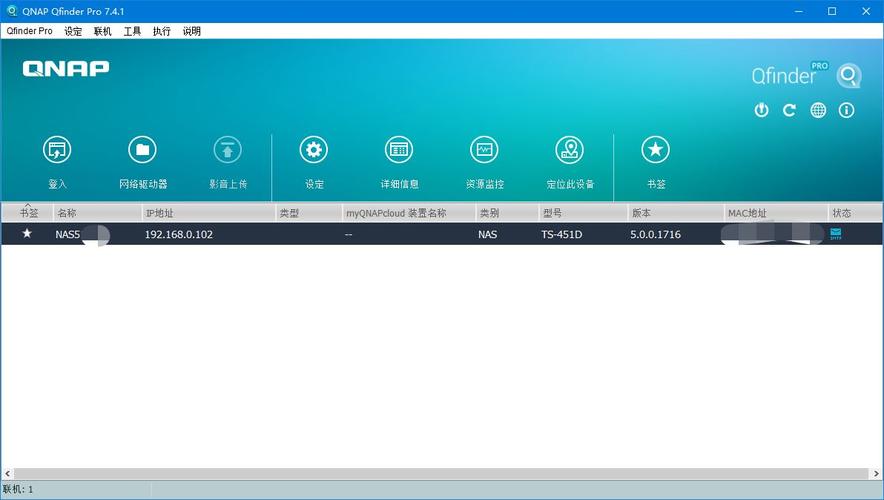Viewport: 884px width, 500px height.
Task: Sort by the 状态 column header
Action: click(x=855, y=213)
